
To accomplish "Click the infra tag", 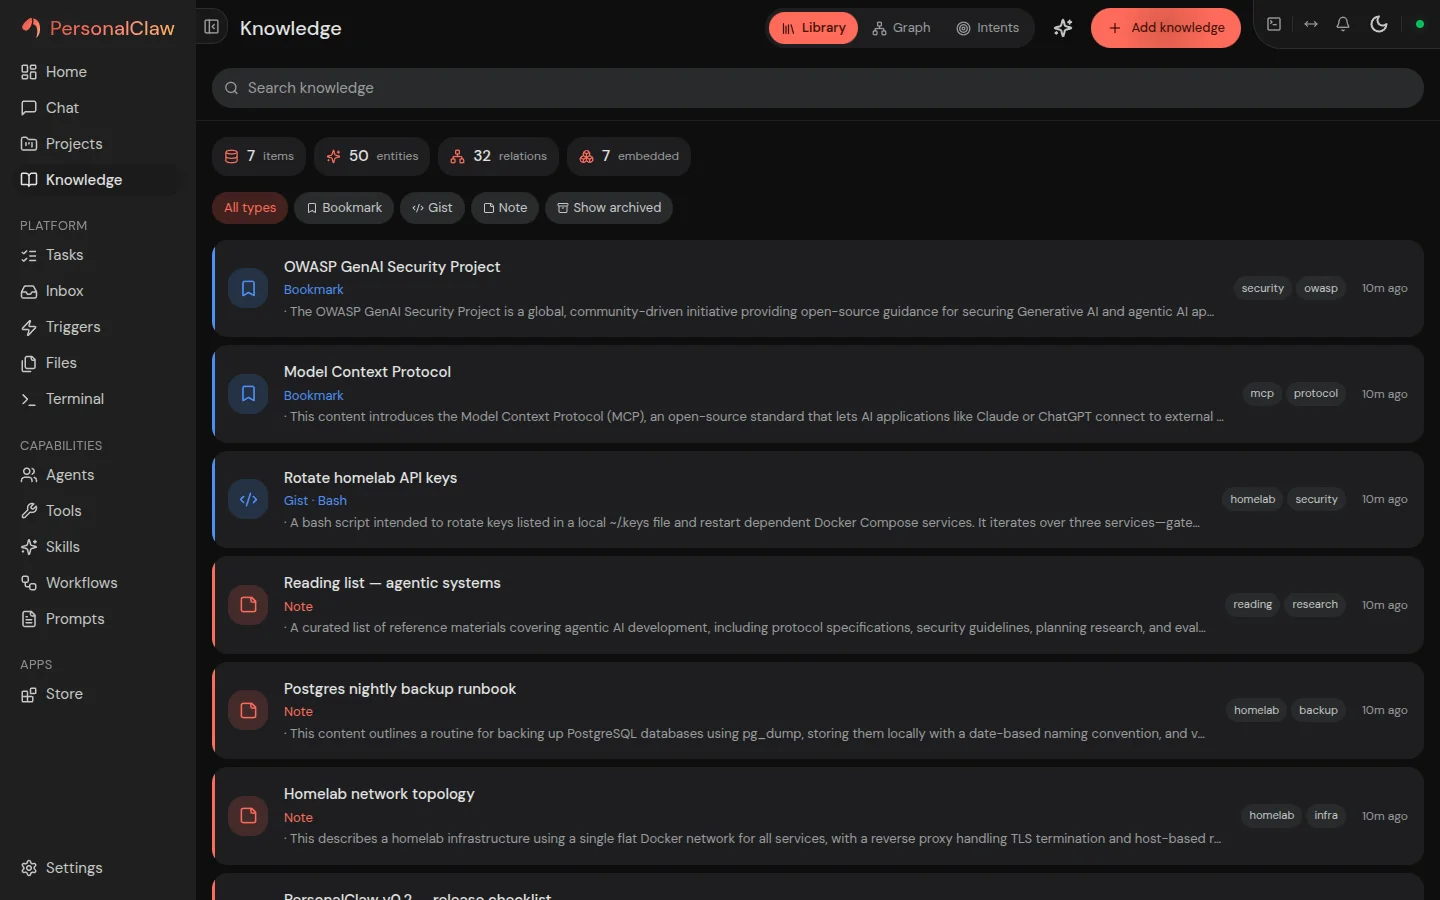I will pyautogui.click(x=1326, y=816).
